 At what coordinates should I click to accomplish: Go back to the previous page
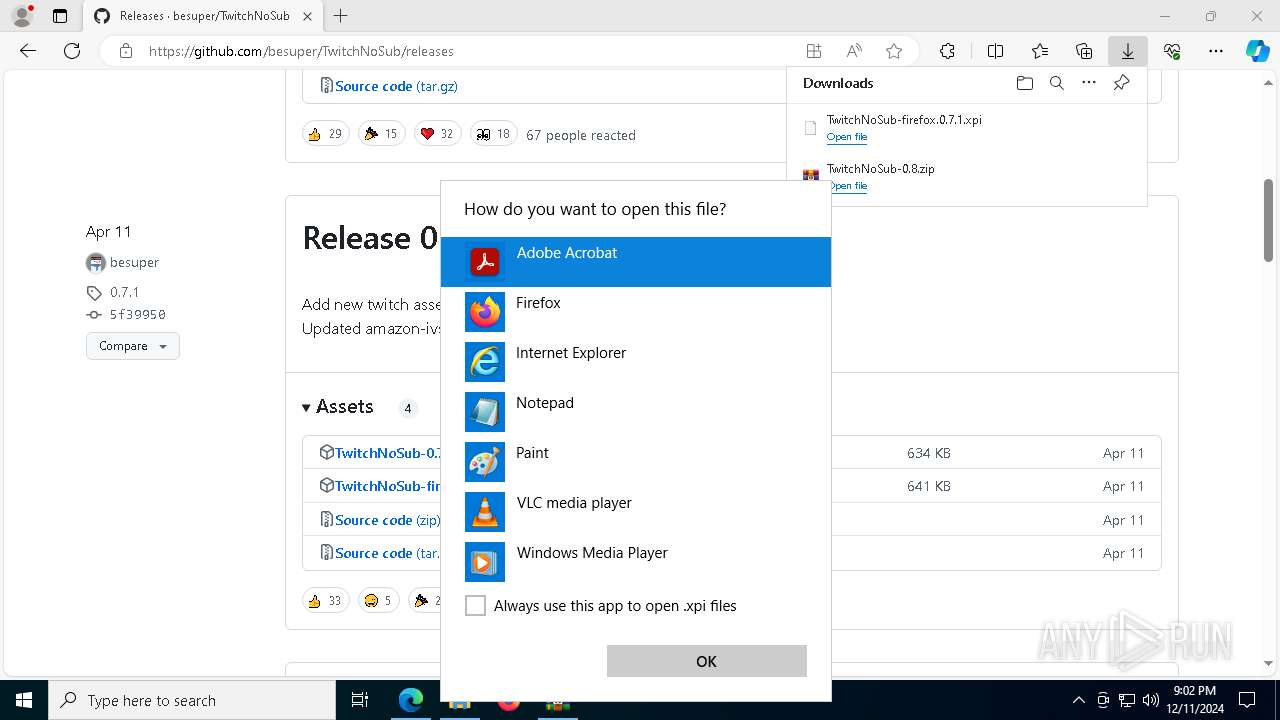28,51
